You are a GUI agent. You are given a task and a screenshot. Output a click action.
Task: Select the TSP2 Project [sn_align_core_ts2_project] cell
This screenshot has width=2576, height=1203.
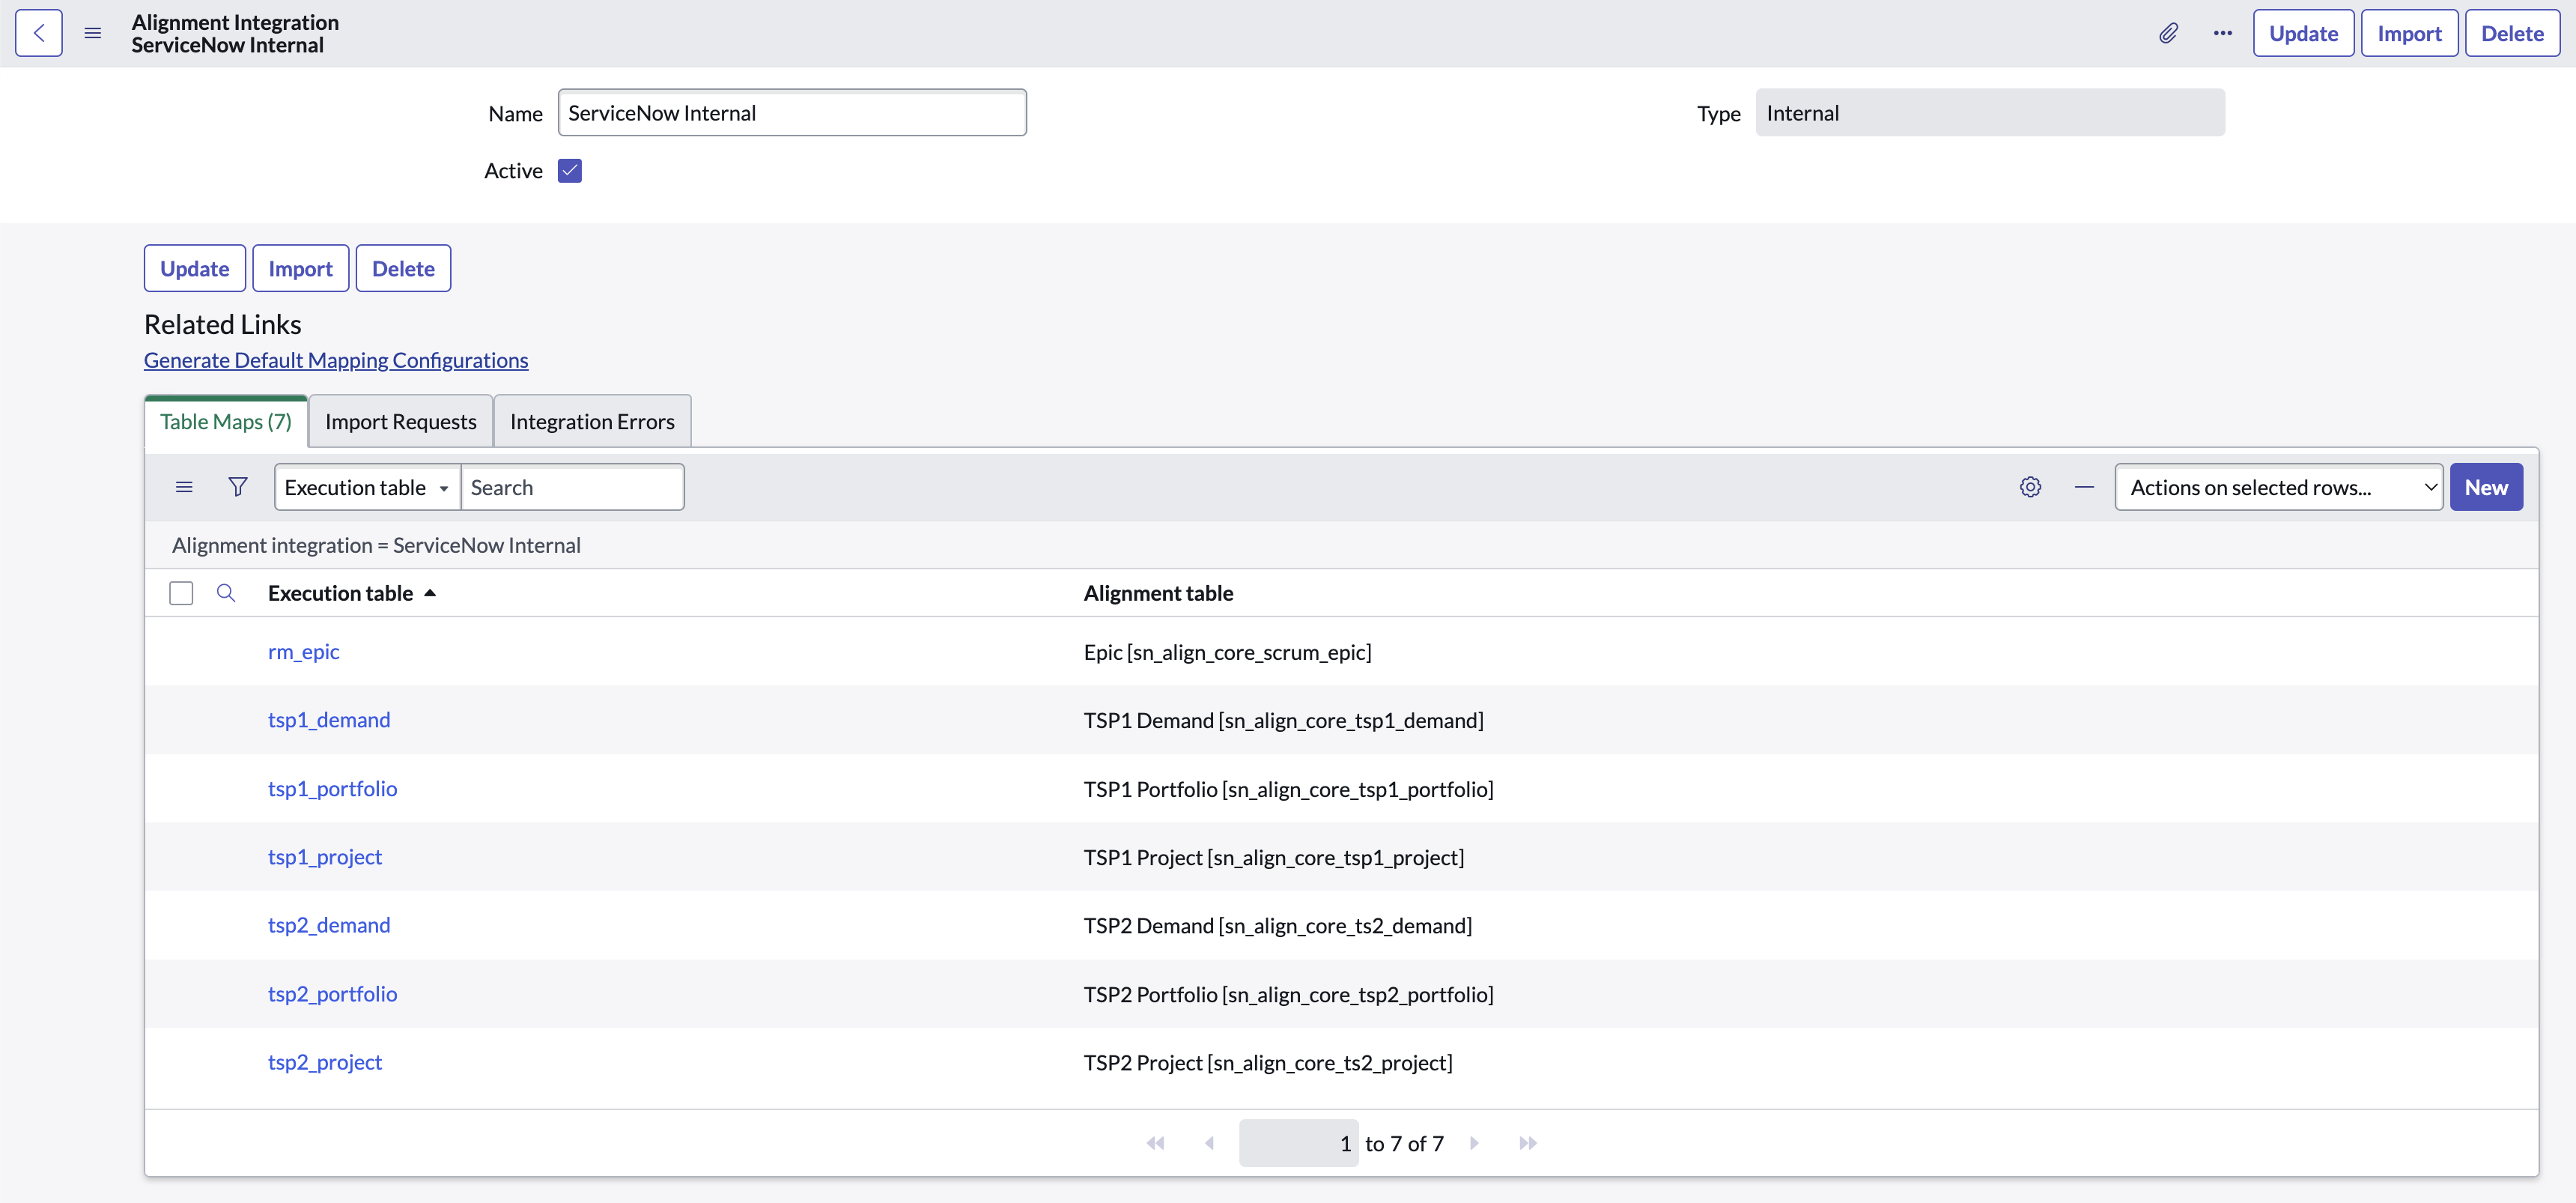coord(1268,1062)
